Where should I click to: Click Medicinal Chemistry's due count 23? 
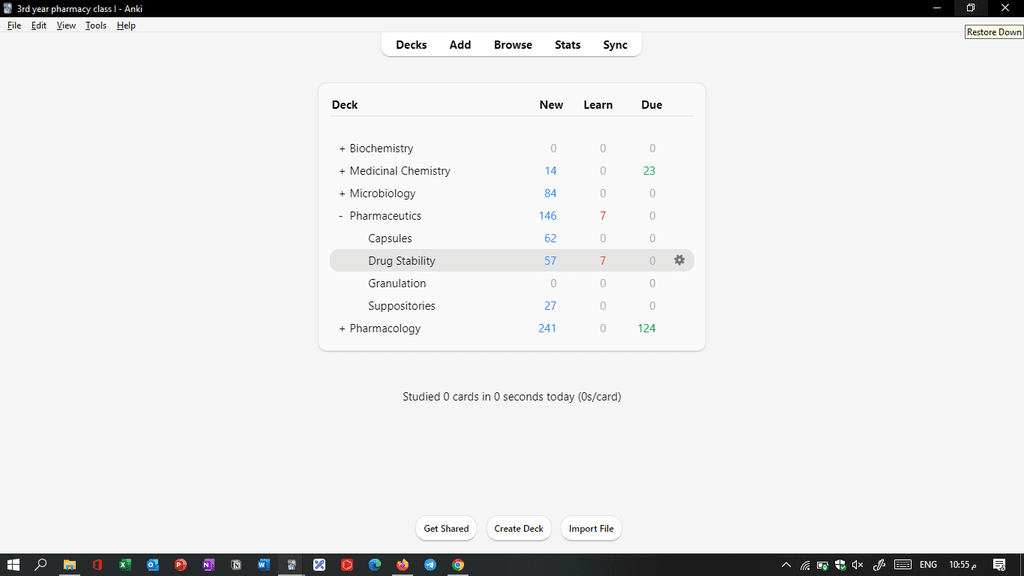click(649, 171)
